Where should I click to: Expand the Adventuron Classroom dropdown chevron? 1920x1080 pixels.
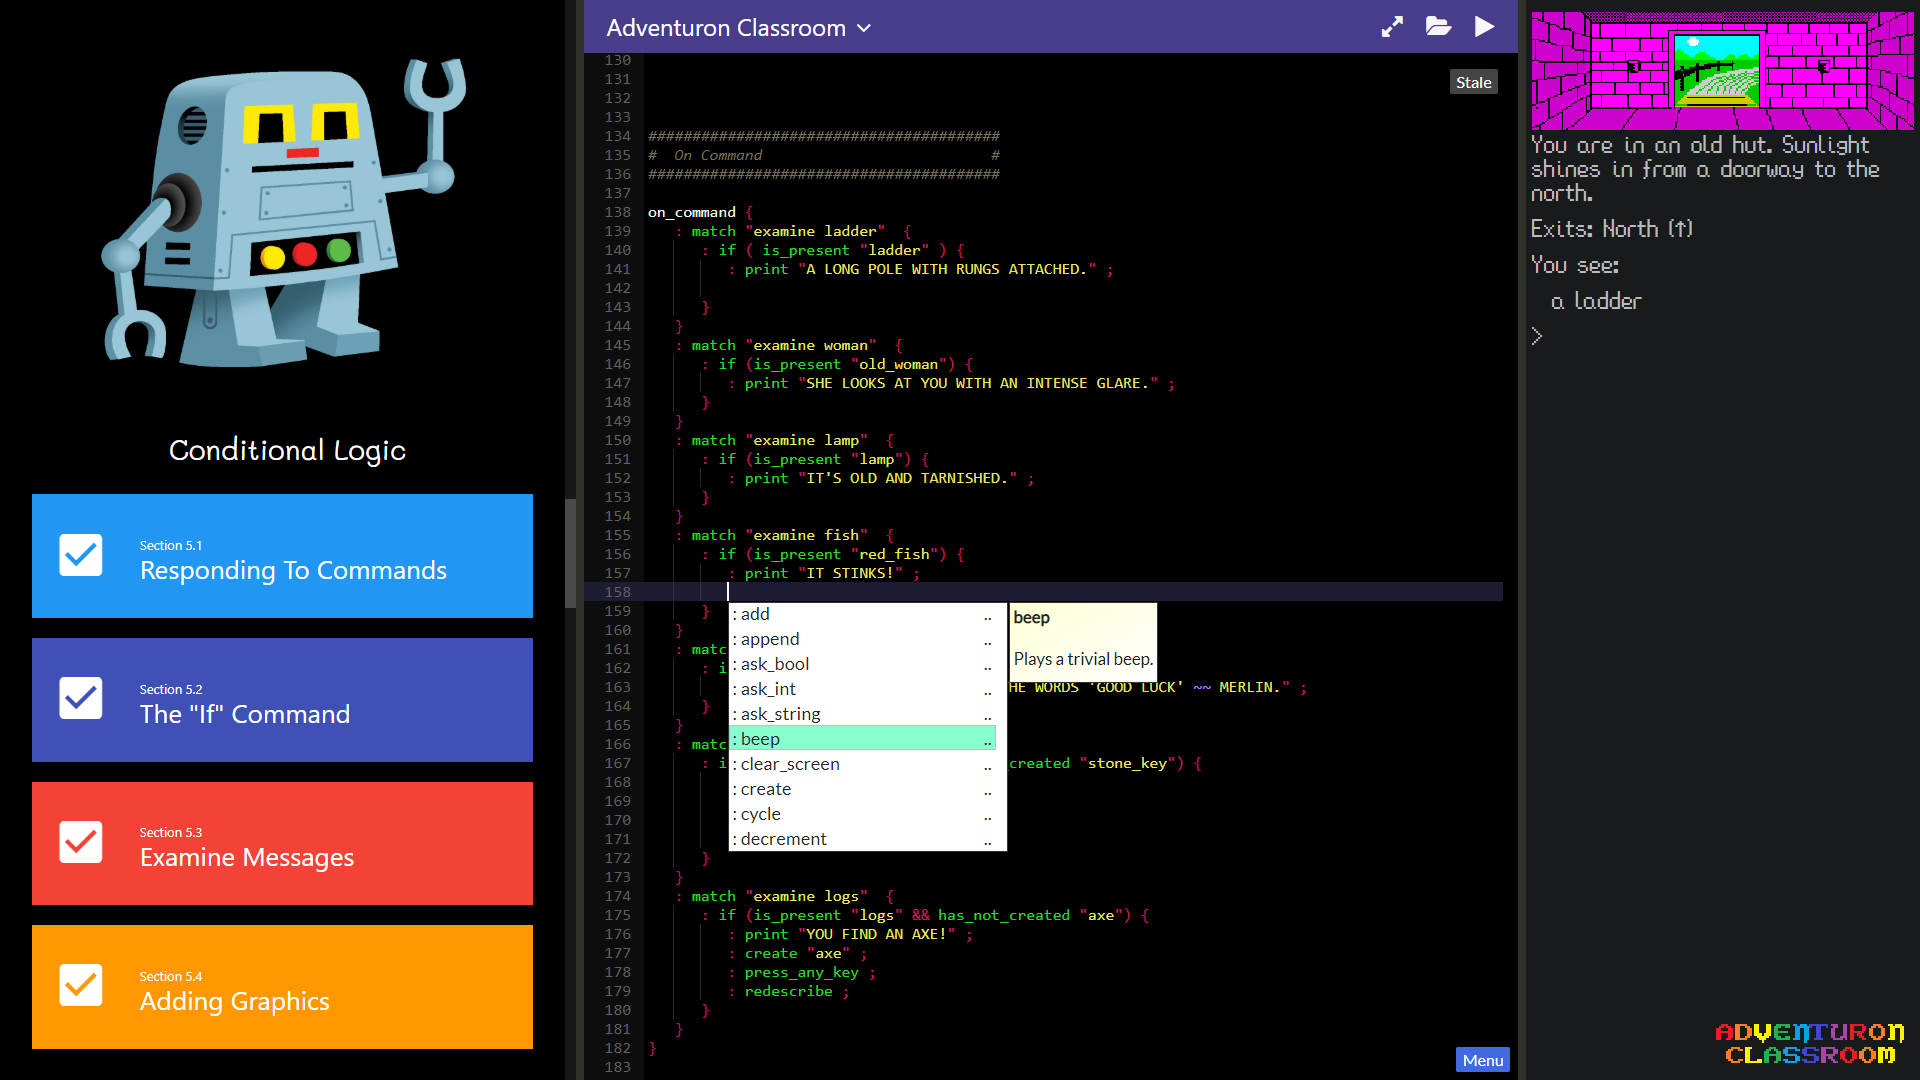[x=864, y=28]
